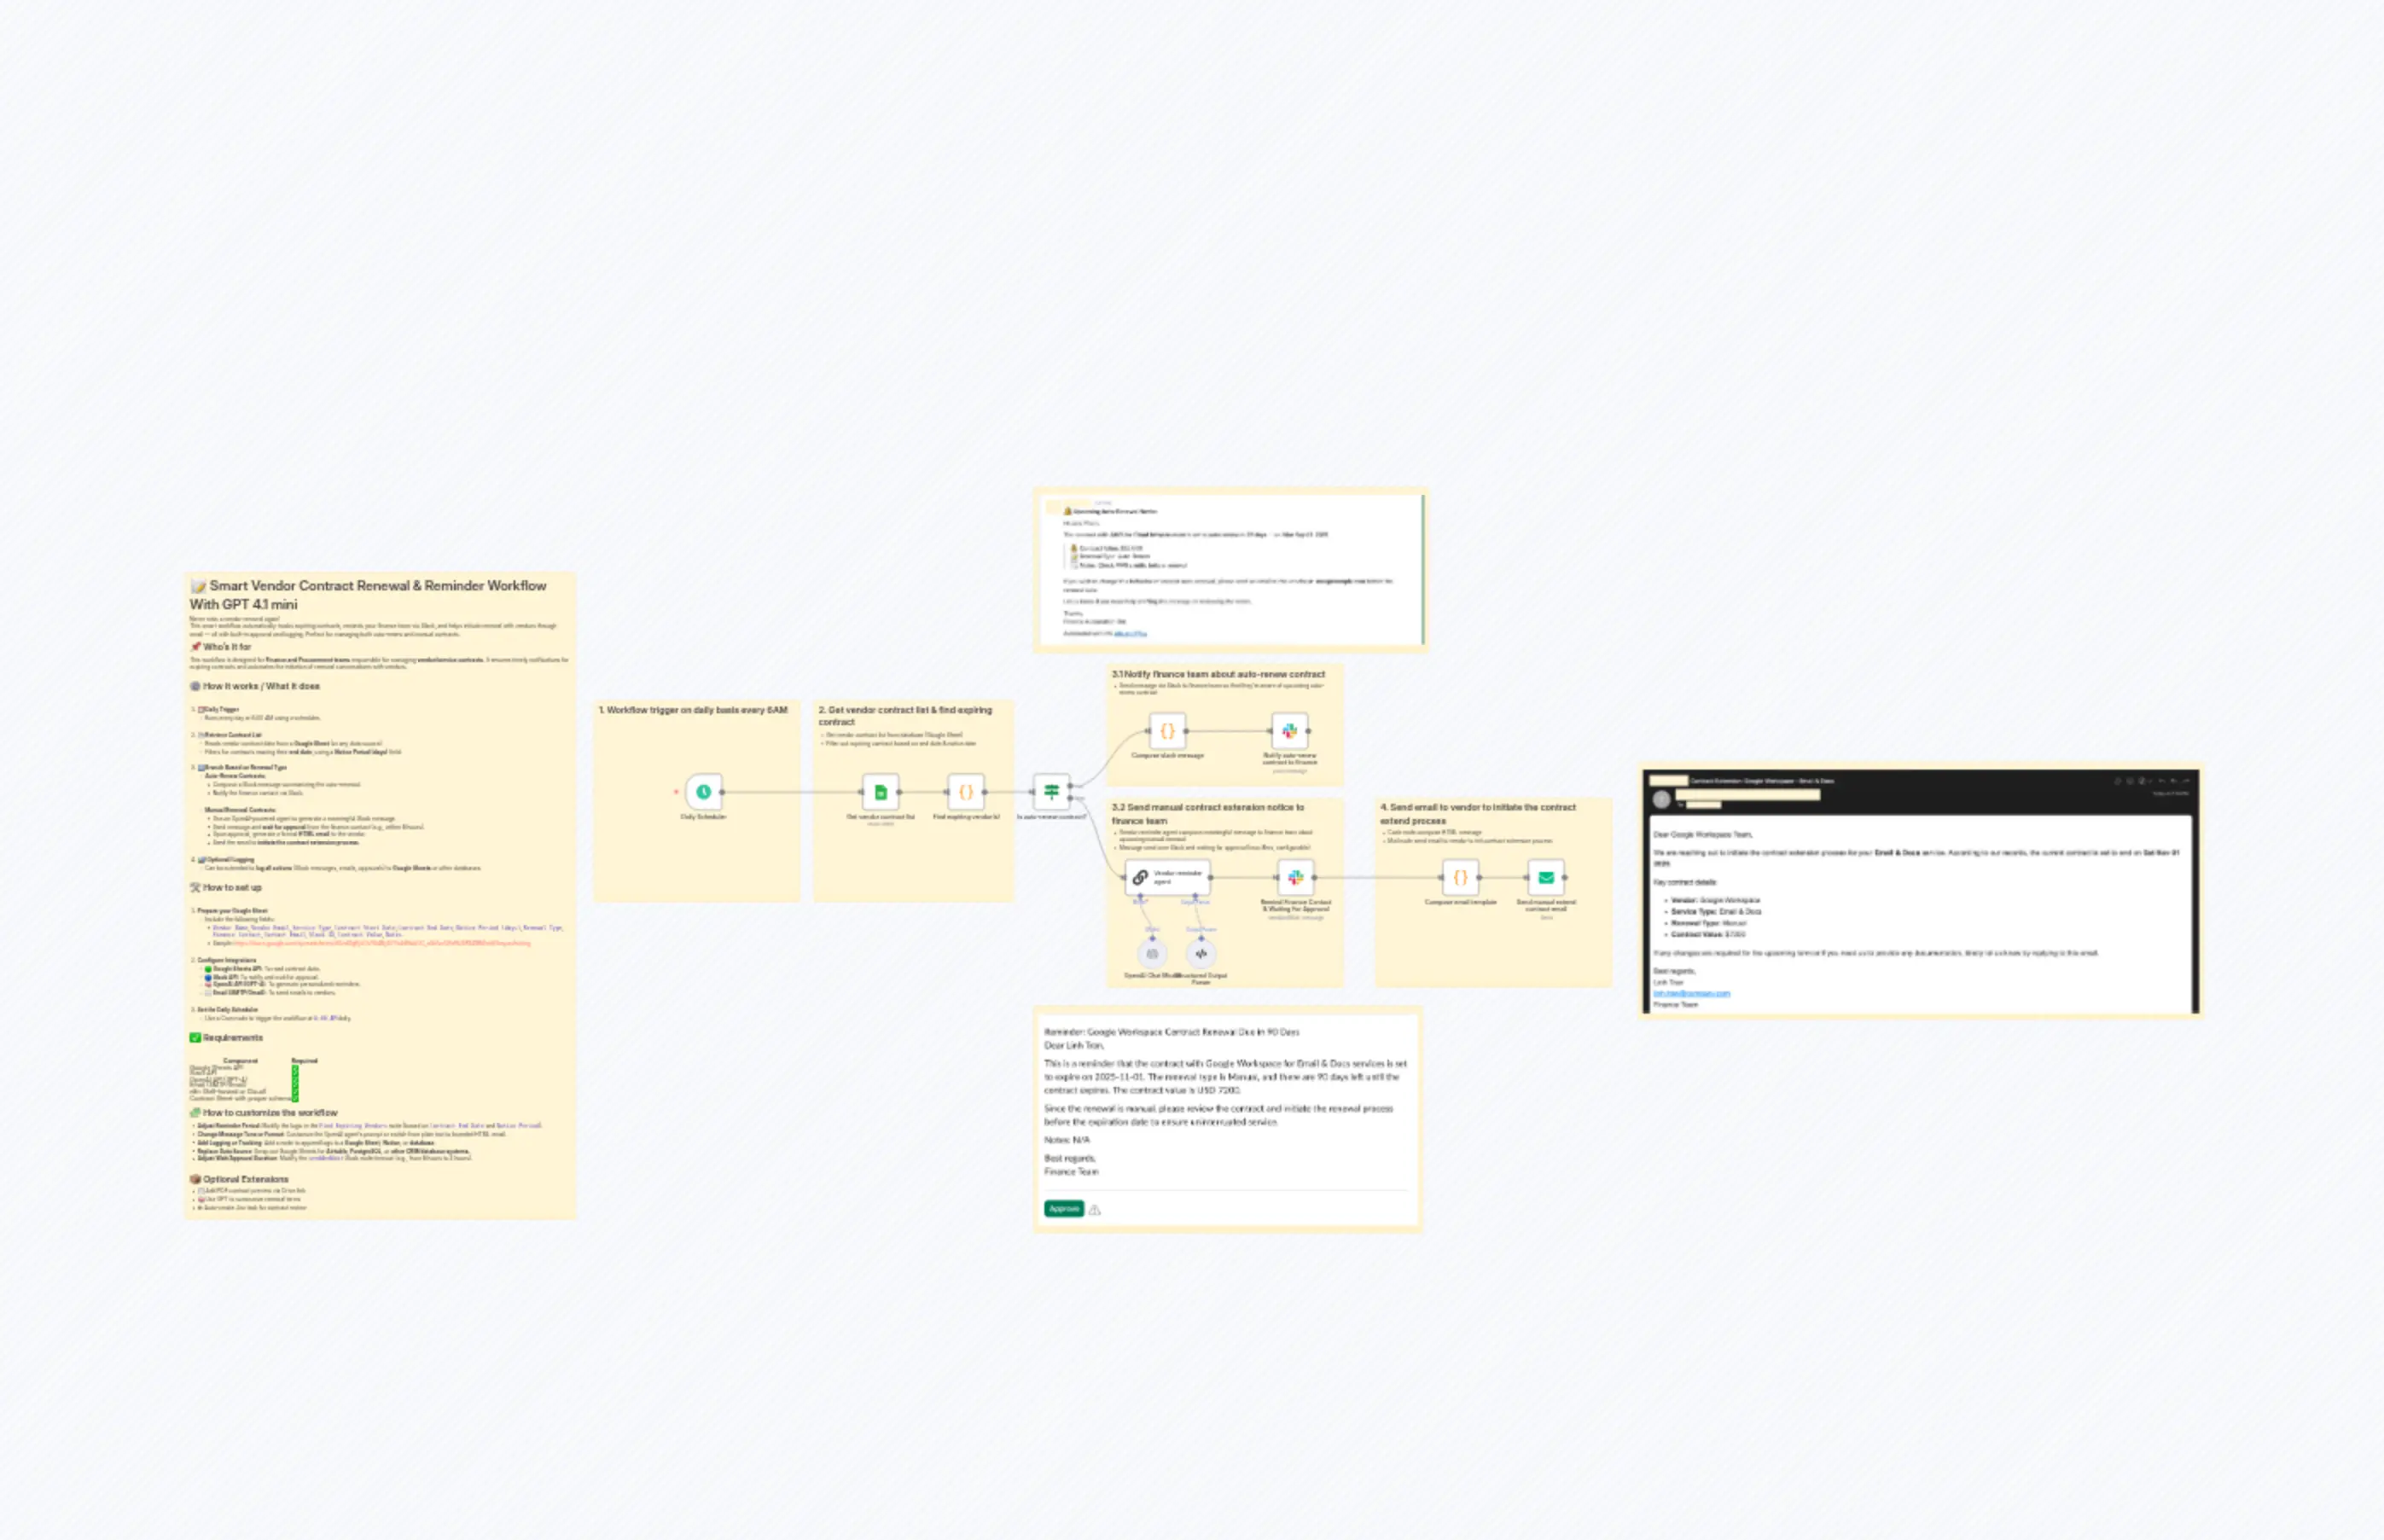This screenshot has height=1540, width=2384.
Task: Click the recipient field in the email header
Action: (x=1703, y=807)
